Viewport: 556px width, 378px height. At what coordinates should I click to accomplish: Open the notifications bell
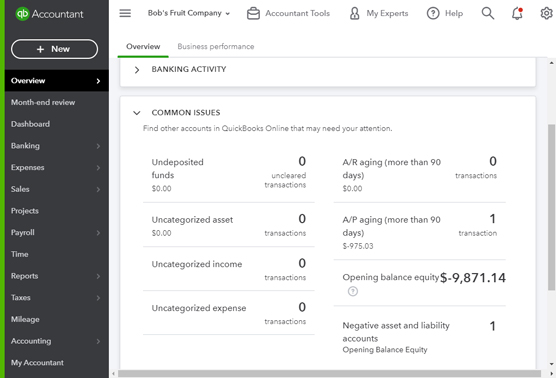(517, 13)
